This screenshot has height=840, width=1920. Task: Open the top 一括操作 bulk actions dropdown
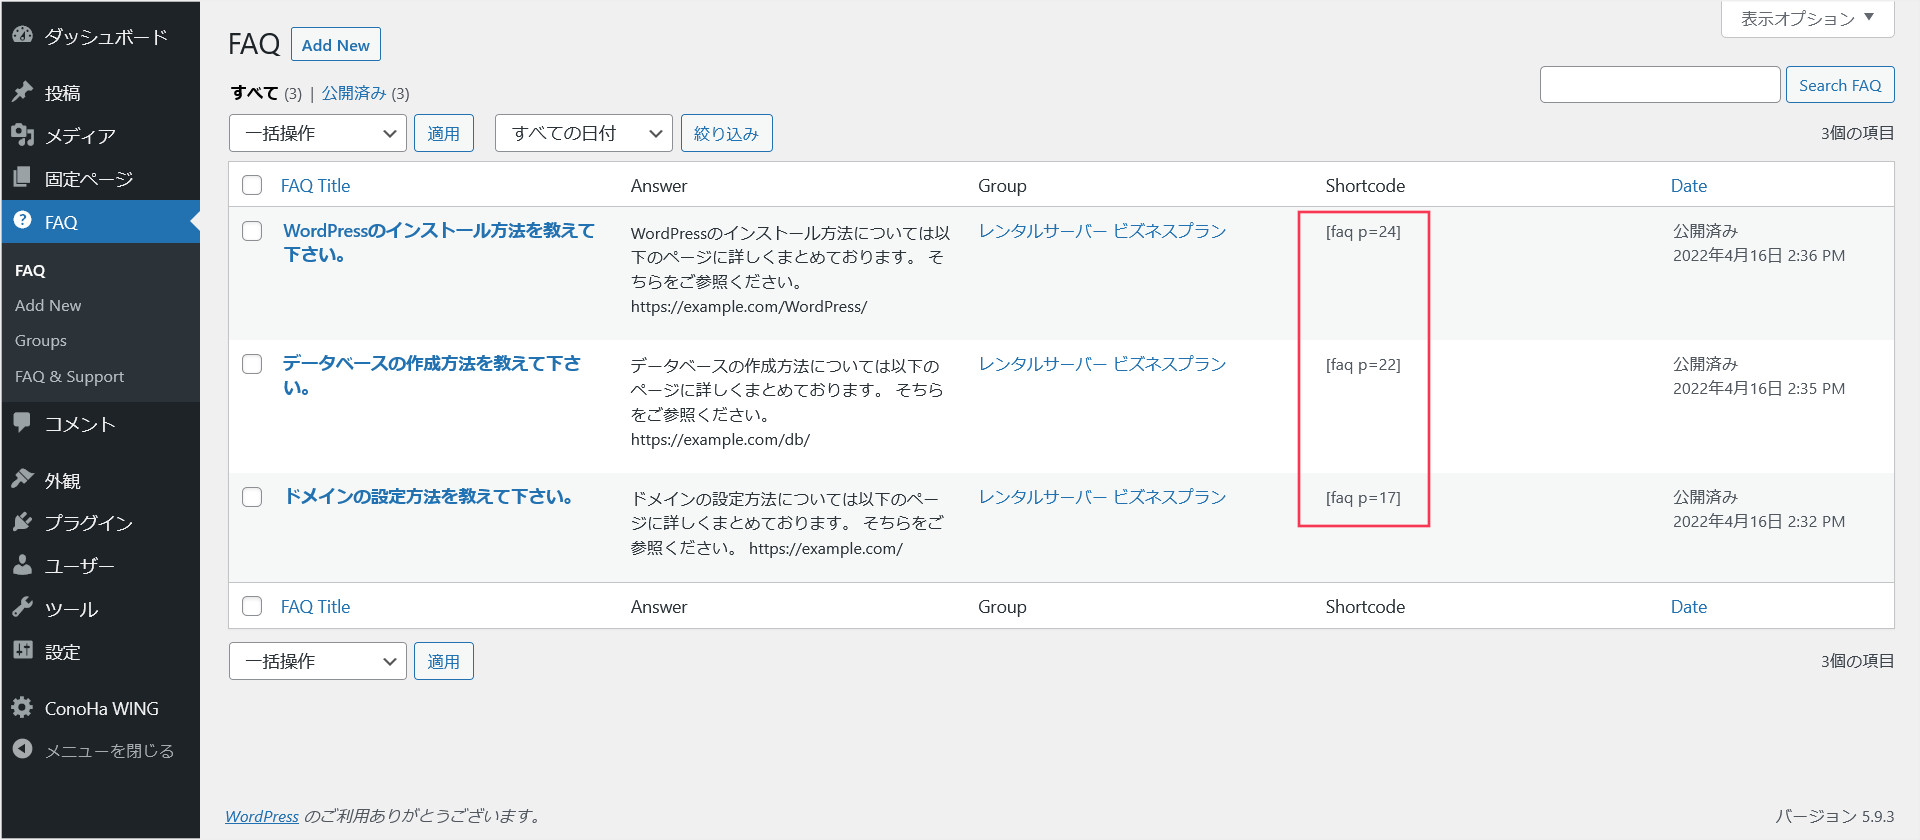[317, 133]
